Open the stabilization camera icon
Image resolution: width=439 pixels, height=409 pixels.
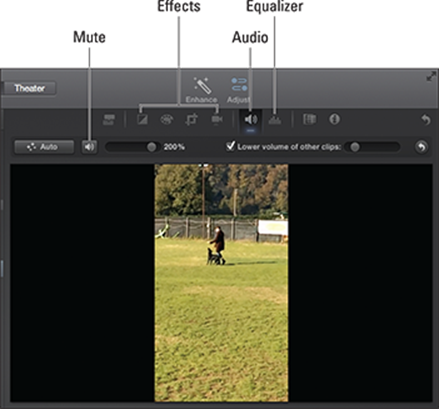tap(217, 119)
